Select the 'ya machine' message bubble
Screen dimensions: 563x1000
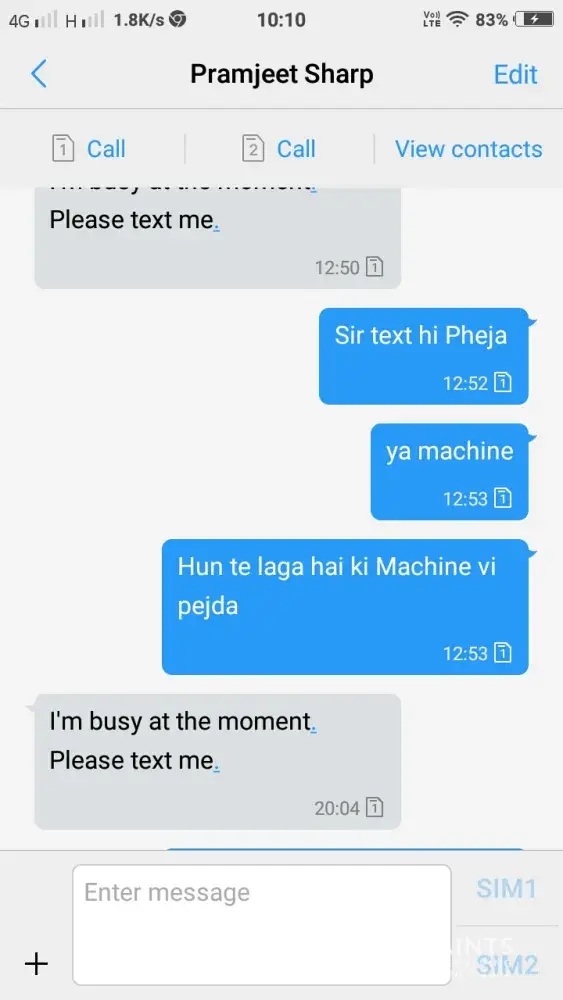click(450, 471)
